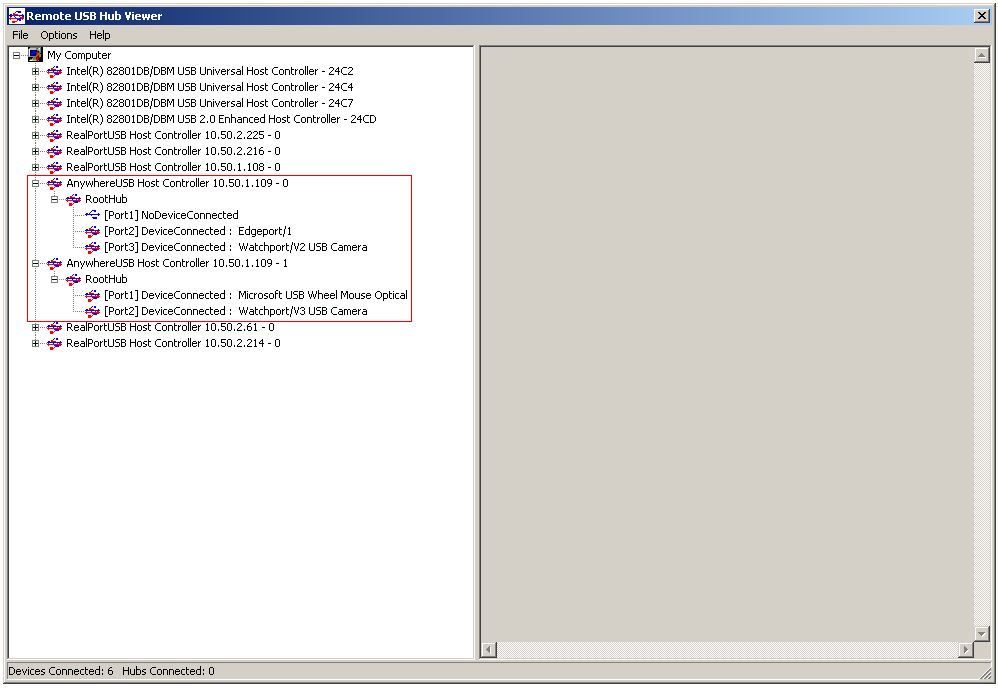Click the USB icon beside RealPortUSB 10.50.2.225
The height and width of the screenshot is (688, 998).
click(54, 135)
